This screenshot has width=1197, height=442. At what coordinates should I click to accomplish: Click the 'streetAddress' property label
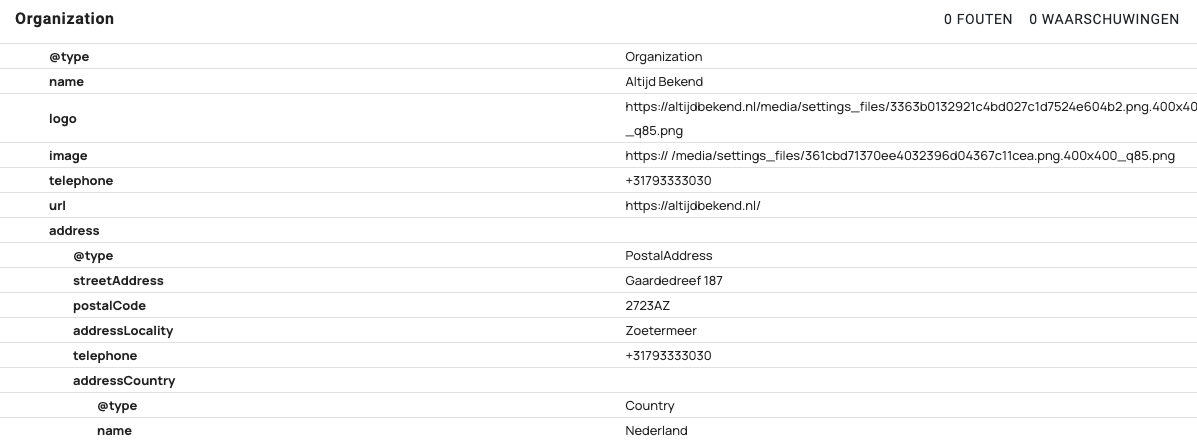118,281
